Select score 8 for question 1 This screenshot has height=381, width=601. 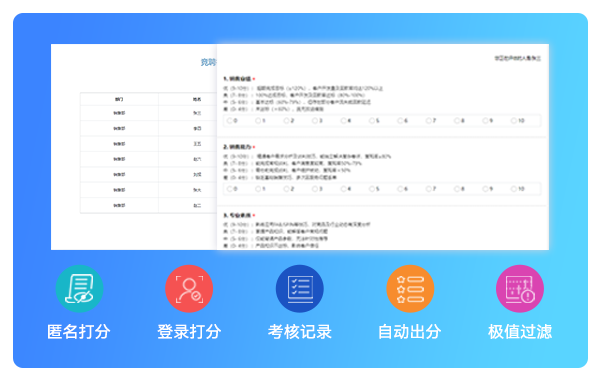457,121
